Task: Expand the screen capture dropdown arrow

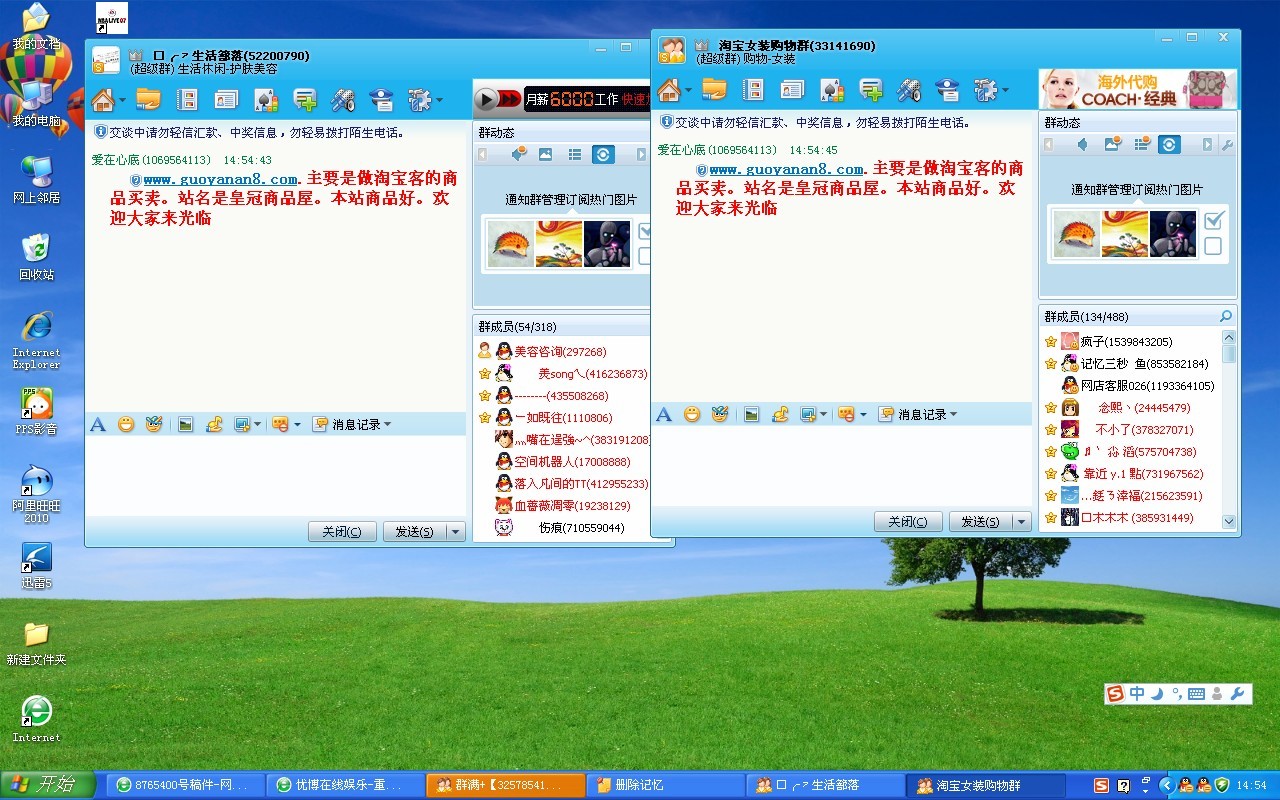Action: point(823,413)
